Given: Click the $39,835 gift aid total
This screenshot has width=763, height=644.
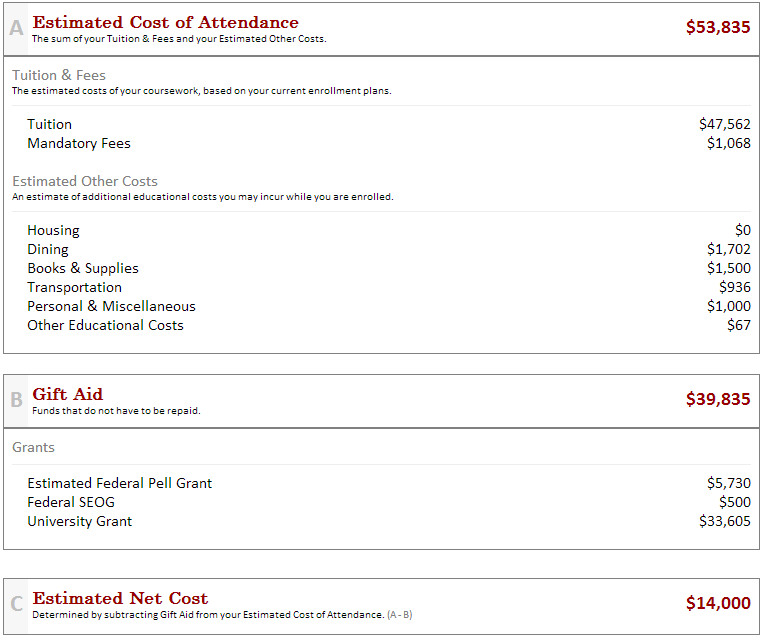Looking at the screenshot, I should [718, 399].
